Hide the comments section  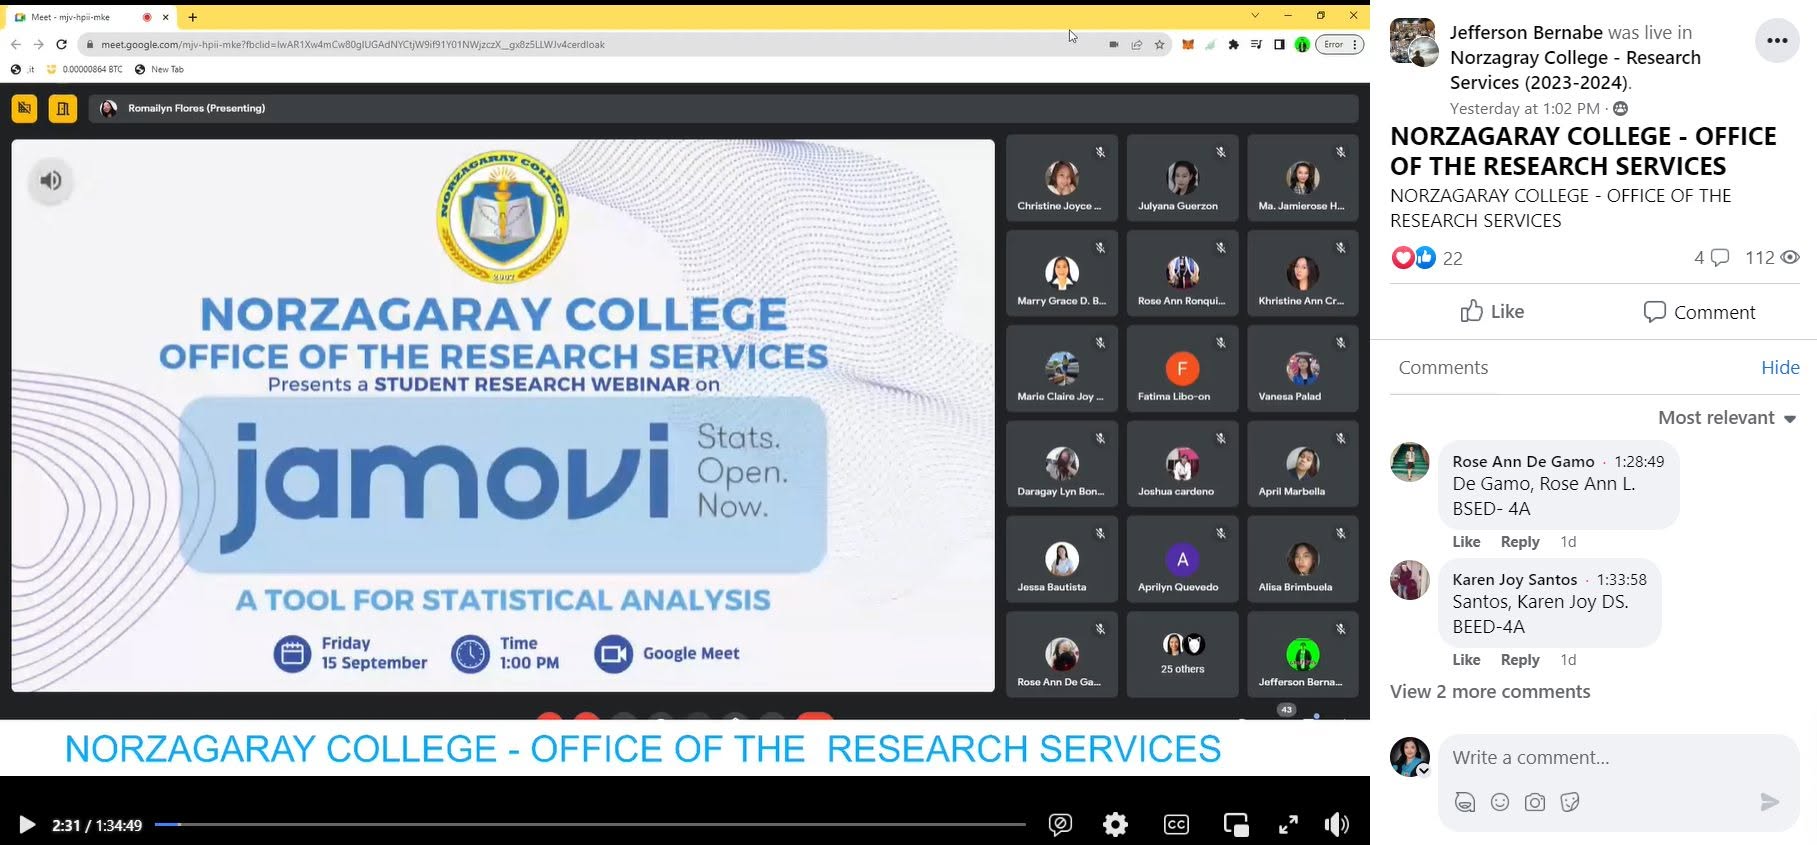coord(1780,367)
